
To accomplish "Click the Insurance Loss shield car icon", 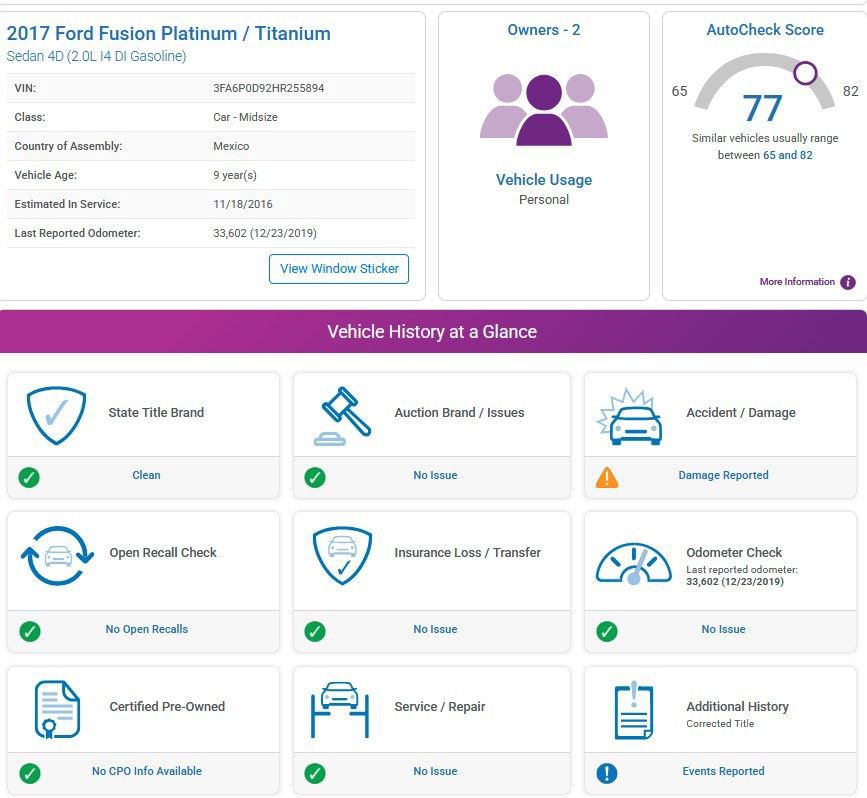I will 342,555.
